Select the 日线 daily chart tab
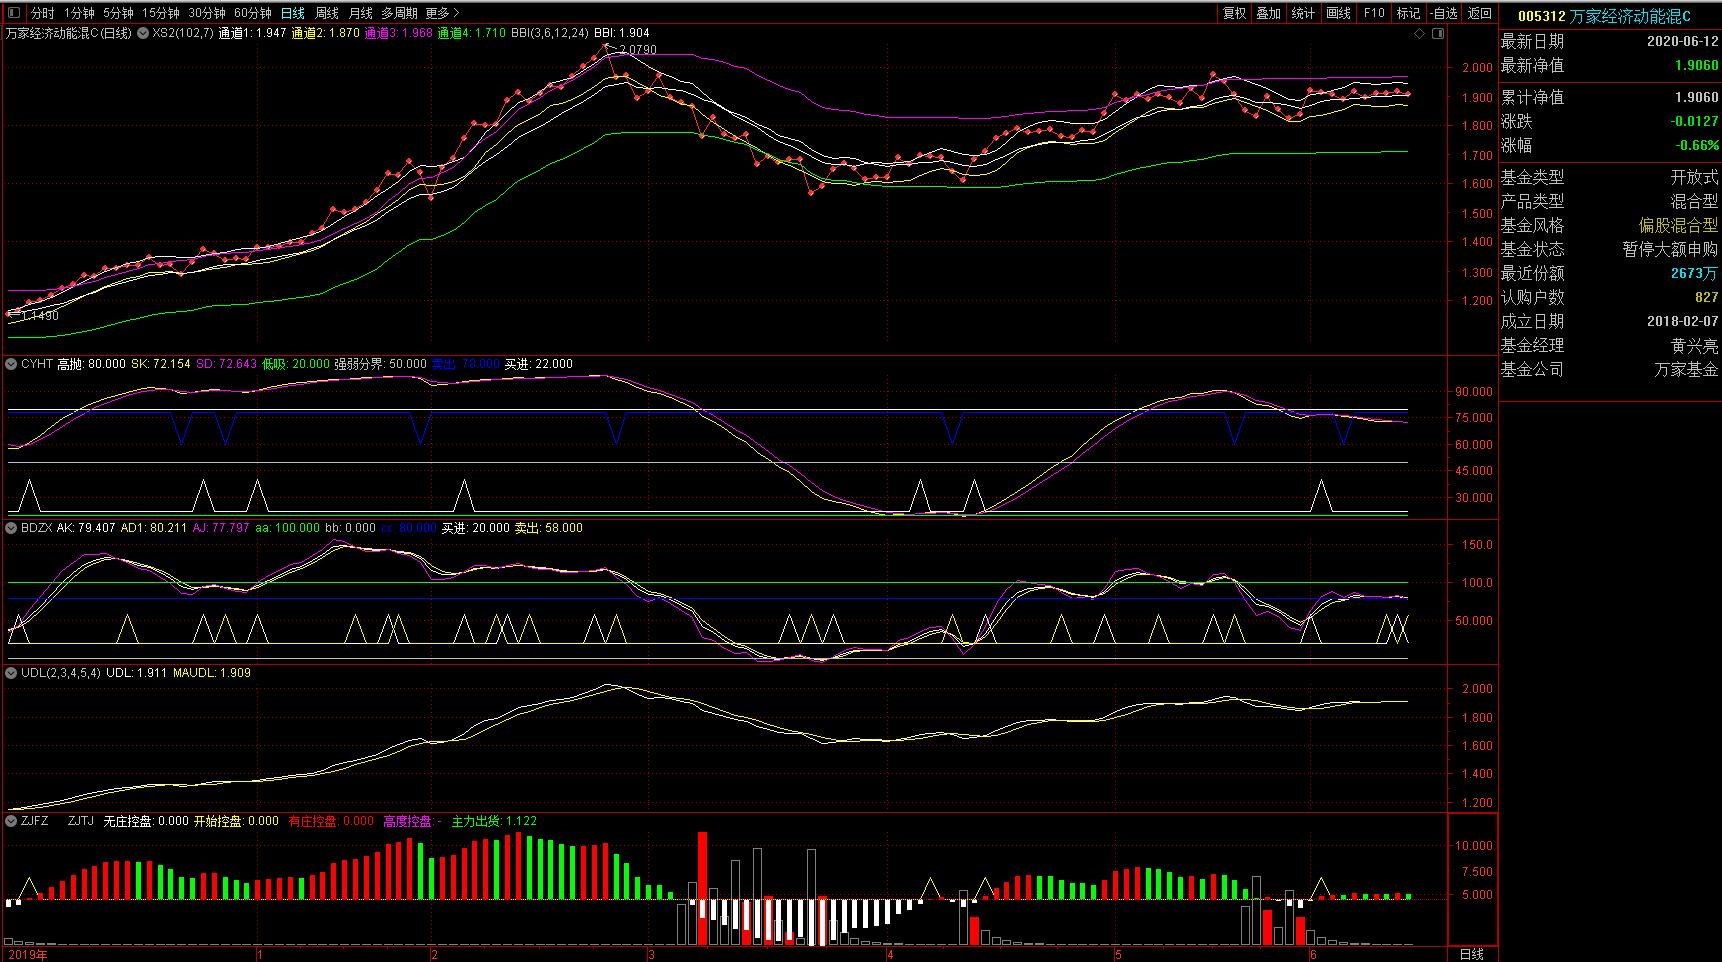 pos(293,13)
